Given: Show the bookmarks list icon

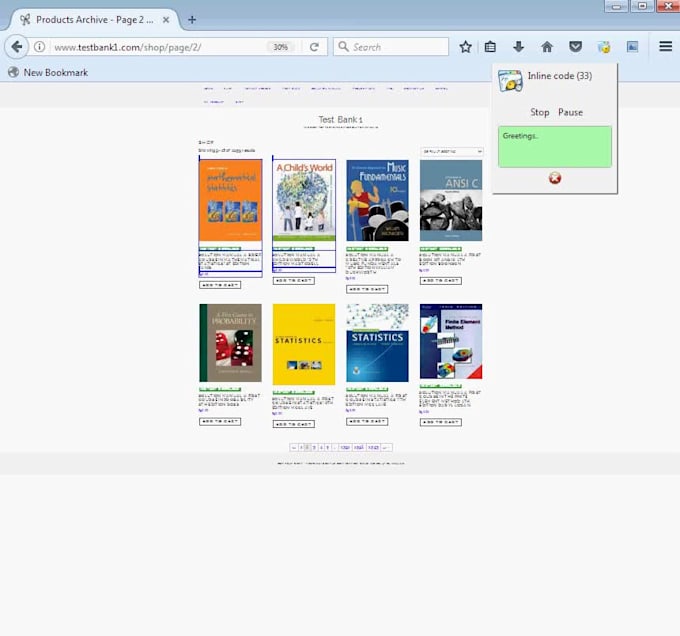Looking at the screenshot, I should click(x=490, y=46).
